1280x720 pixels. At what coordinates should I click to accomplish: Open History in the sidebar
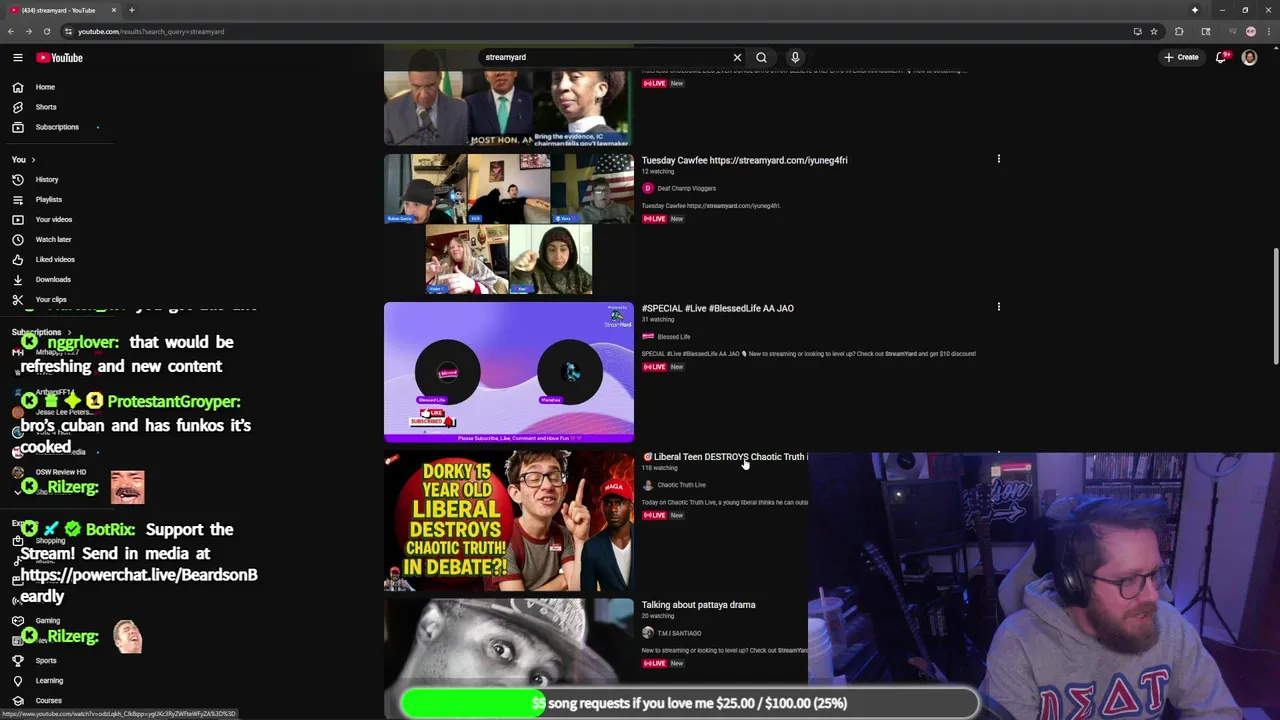[47, 179]
